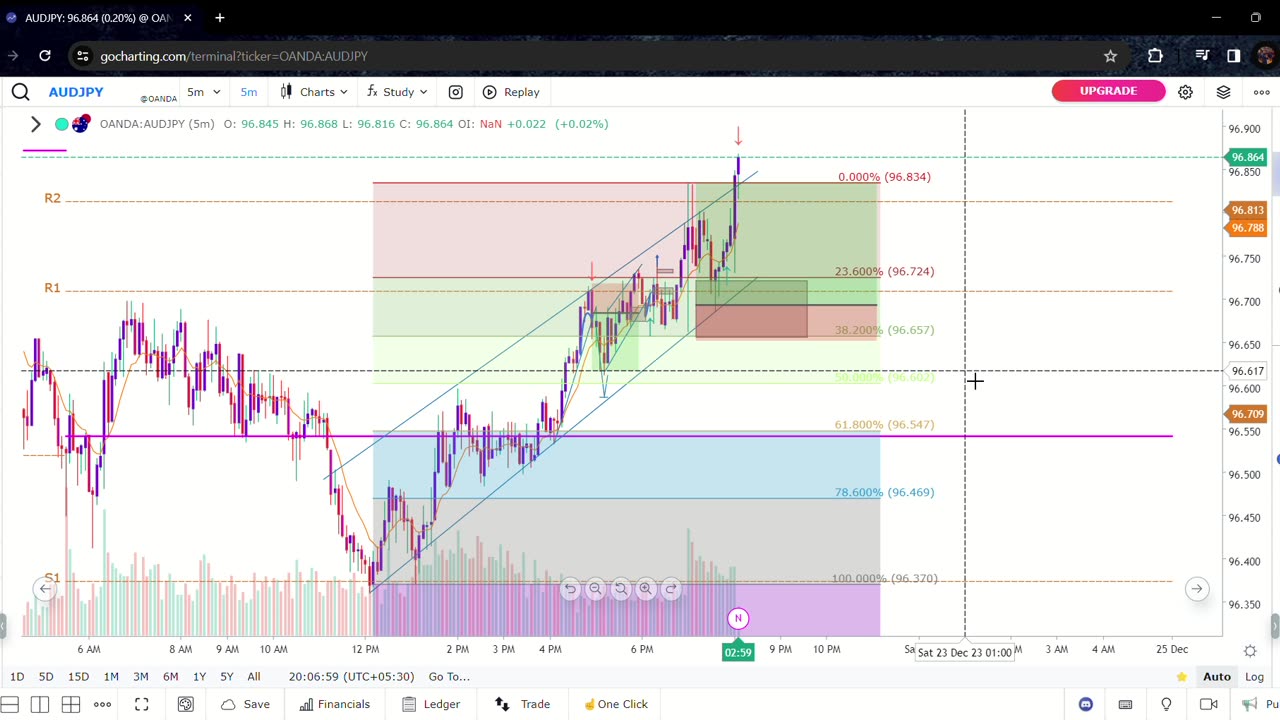Click the current price label 96.864
This screenshot has height=720, width=1280.
(x=1246, y=157)
